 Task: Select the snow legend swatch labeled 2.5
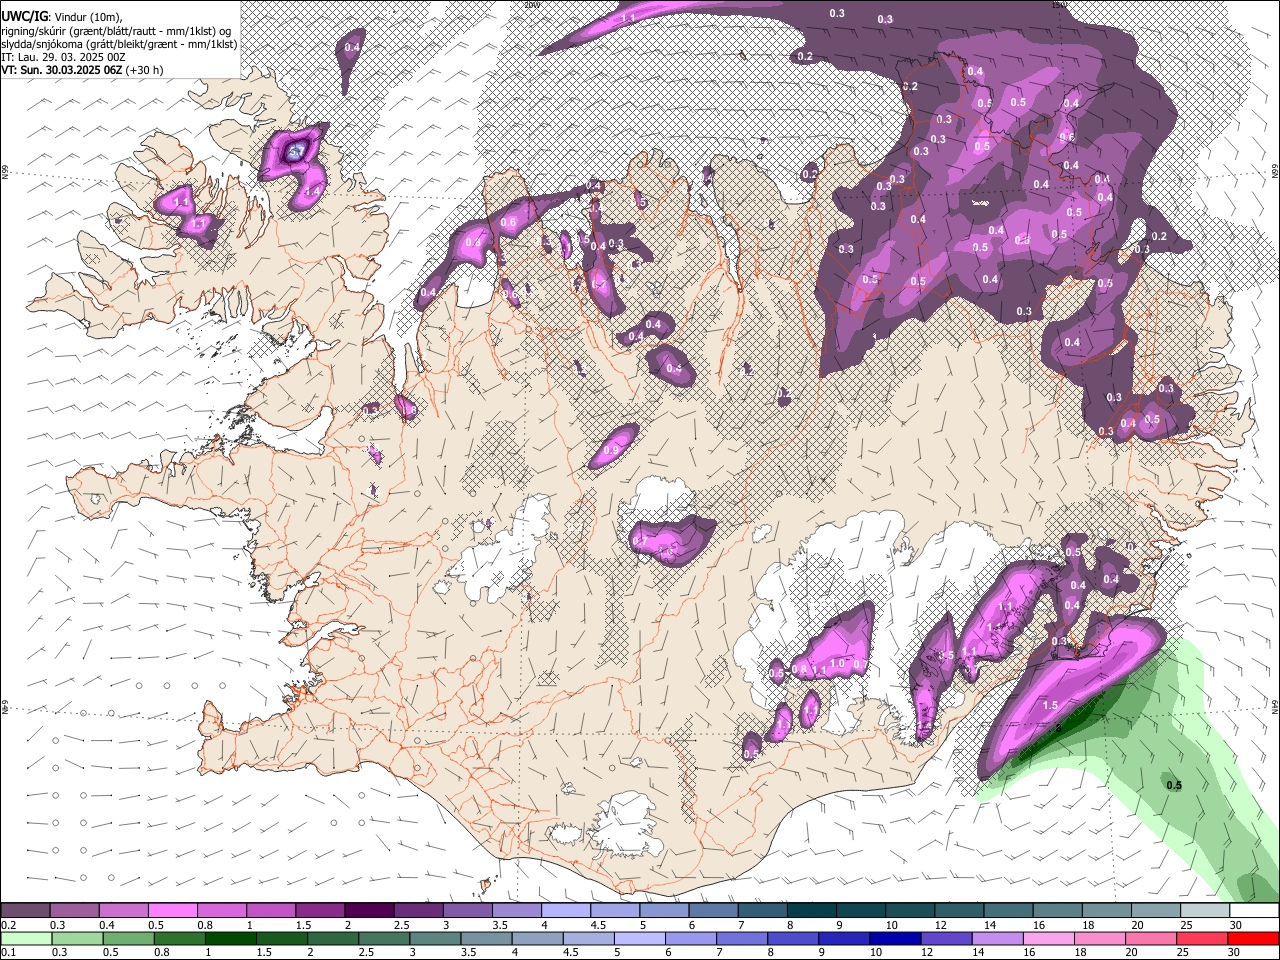pos(418,911)
